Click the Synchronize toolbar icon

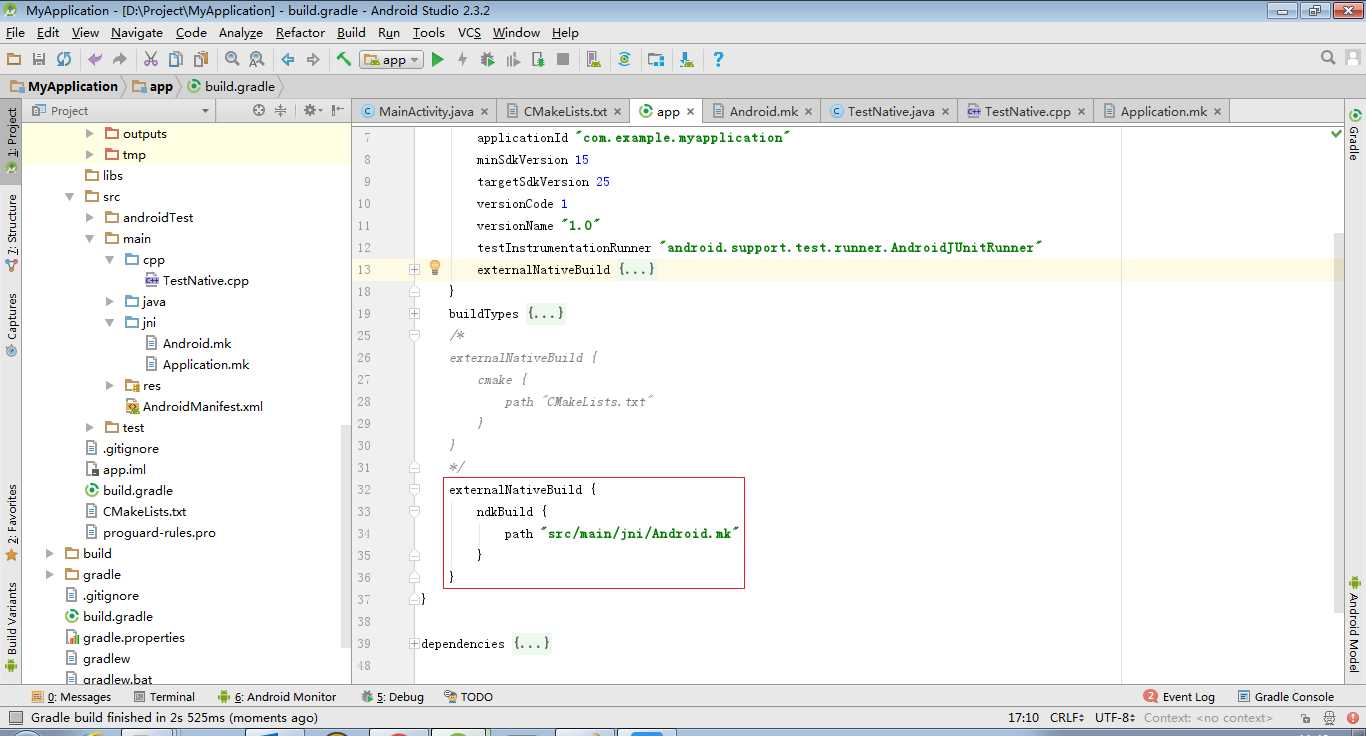tap(64, 59)
